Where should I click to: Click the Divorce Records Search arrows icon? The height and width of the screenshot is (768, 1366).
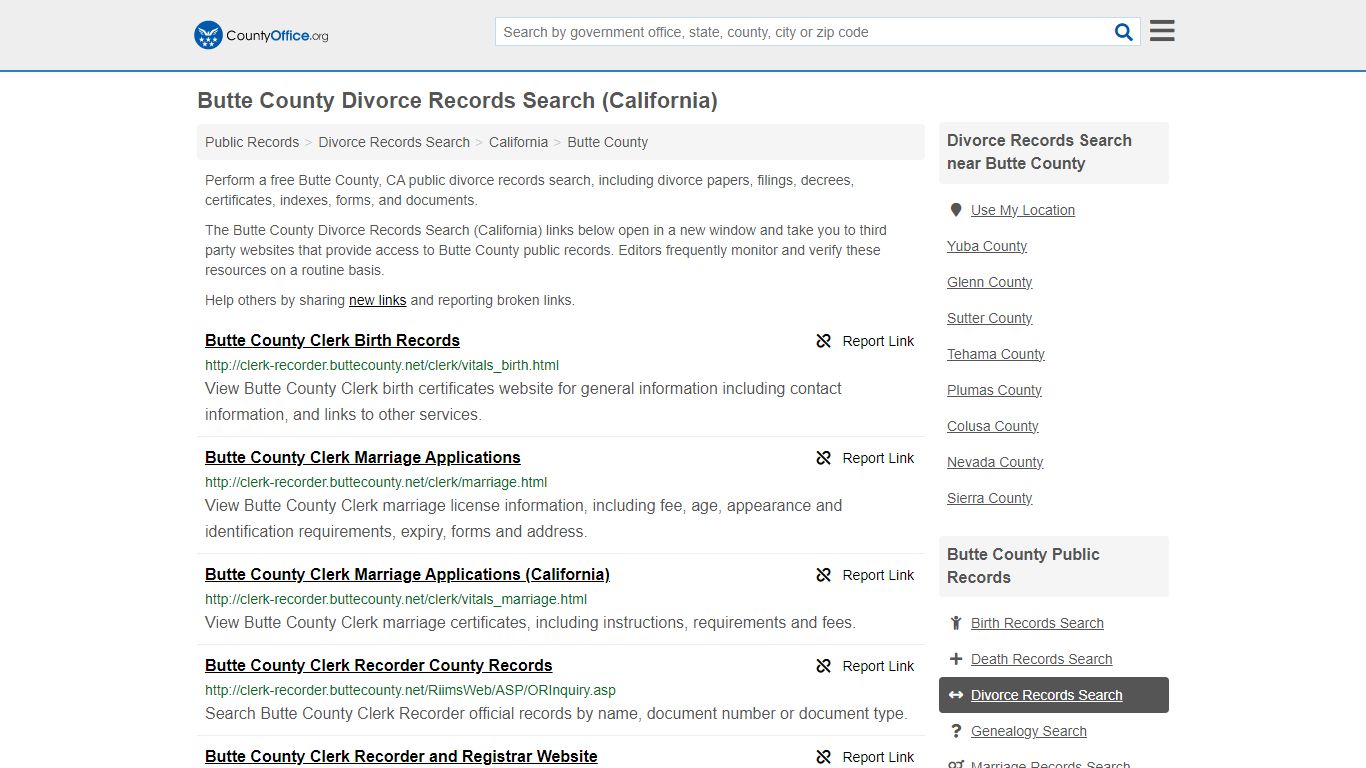coord(956,695)
